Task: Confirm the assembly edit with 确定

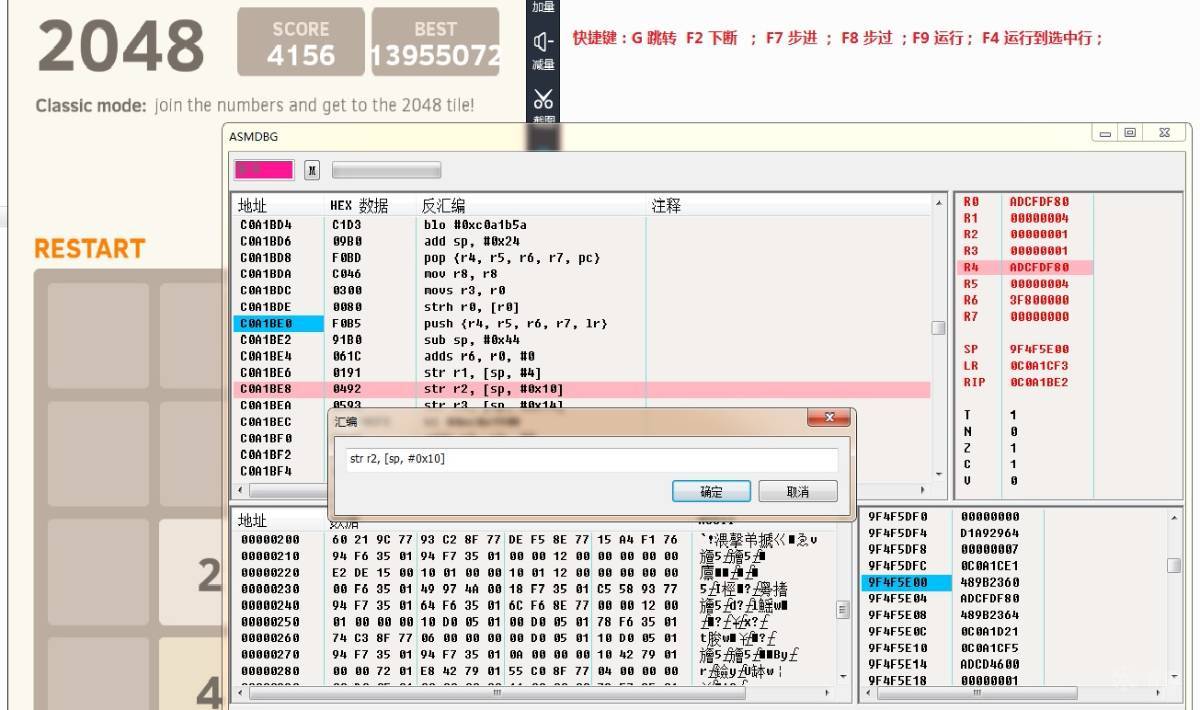Action: tap(711, 491)
